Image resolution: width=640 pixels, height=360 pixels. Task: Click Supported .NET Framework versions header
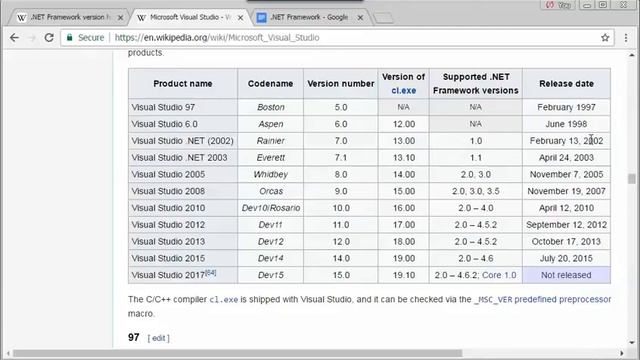coord(476,84)
